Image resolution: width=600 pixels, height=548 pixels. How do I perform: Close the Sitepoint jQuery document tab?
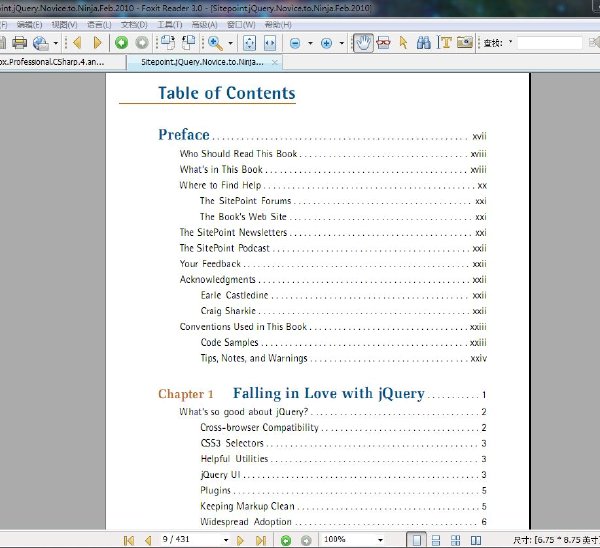274,62
